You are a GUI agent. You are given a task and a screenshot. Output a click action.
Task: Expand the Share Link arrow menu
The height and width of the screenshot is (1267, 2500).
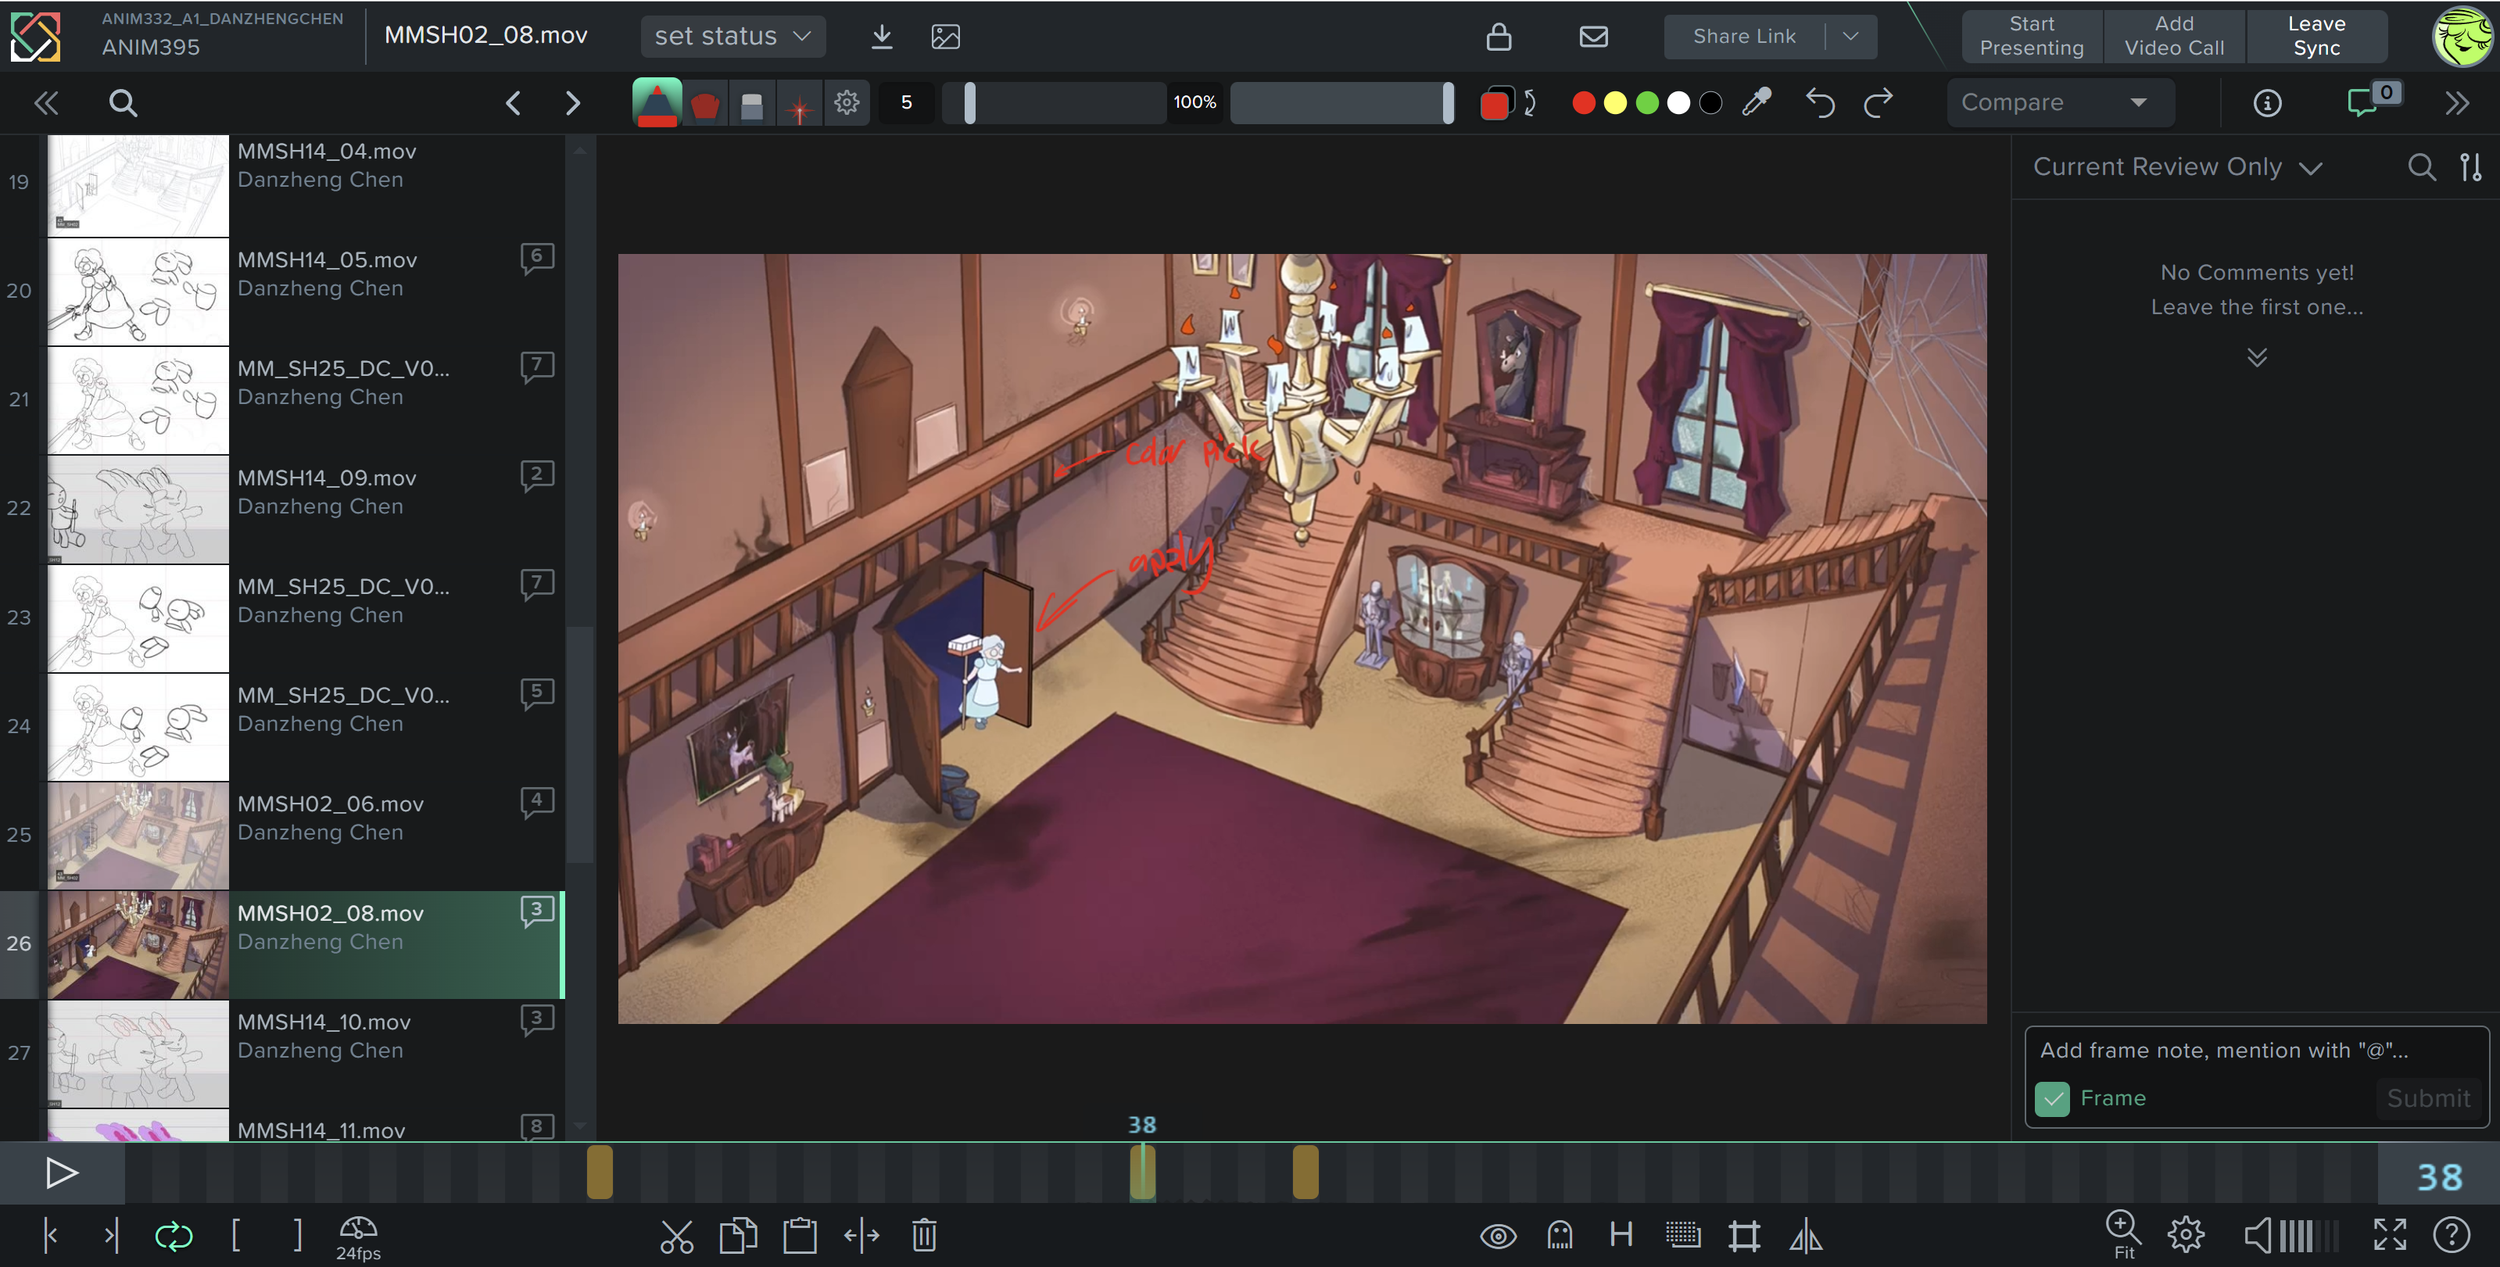[1851, 37]
